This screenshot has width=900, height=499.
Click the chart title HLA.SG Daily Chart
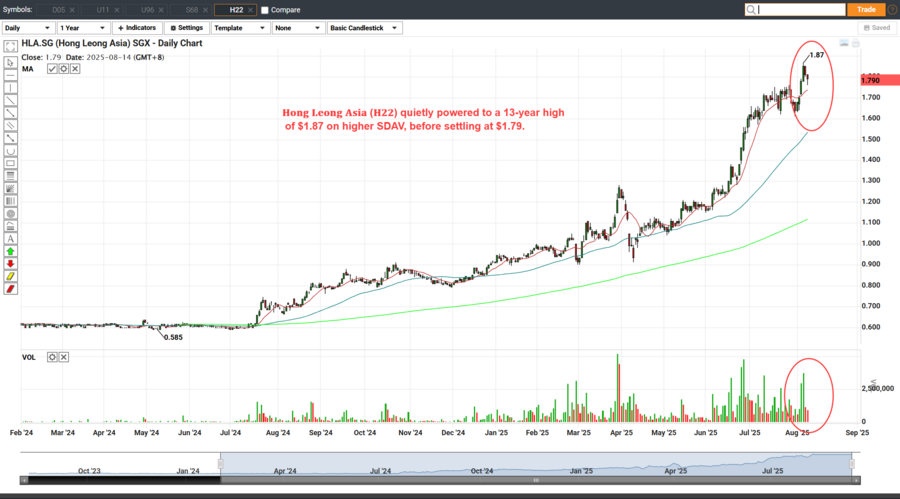click(112, 43)
